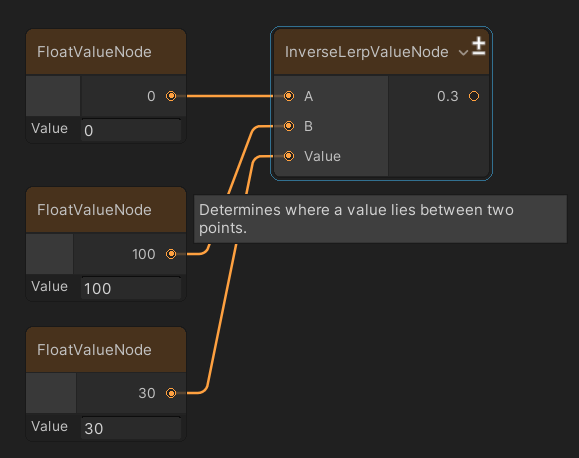Click the 0.3 output value label

pos(448,96)
